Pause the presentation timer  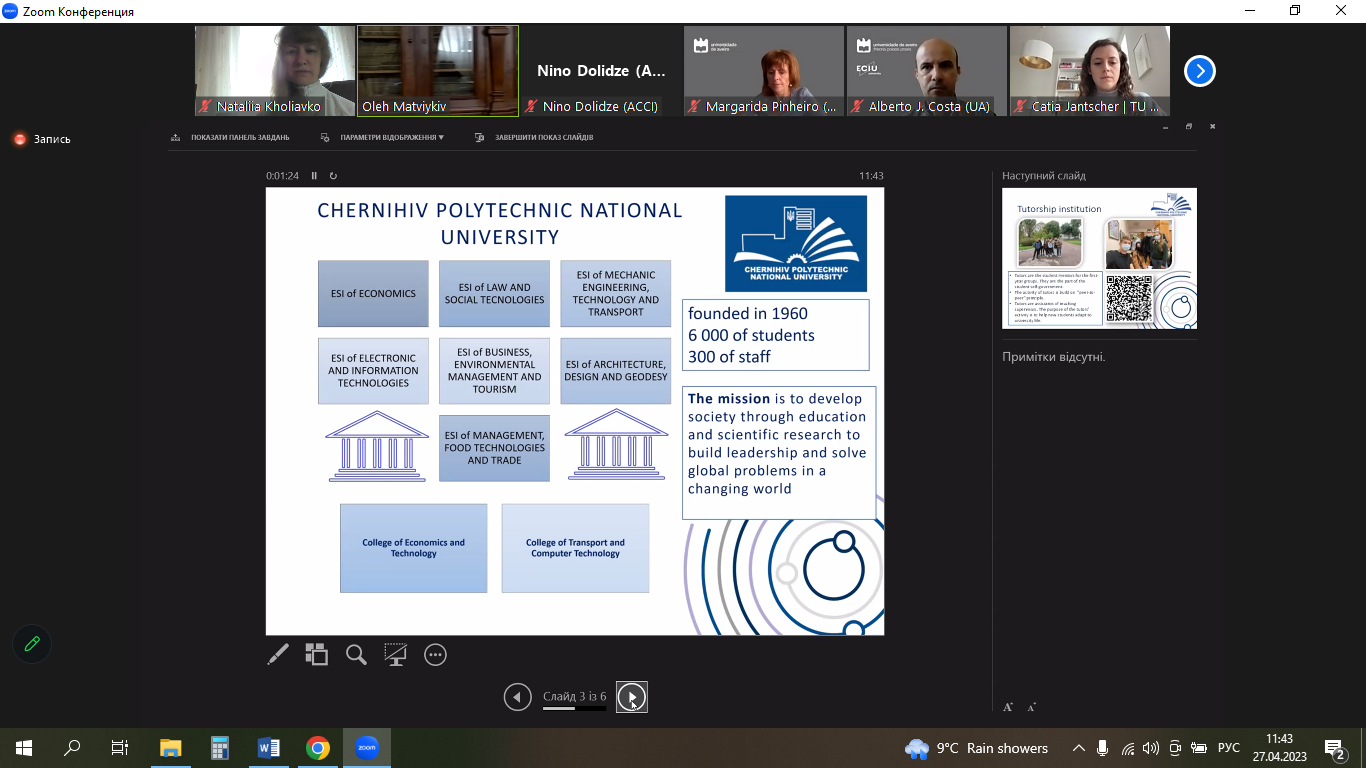pyautogui.click(x=314, y=176)
